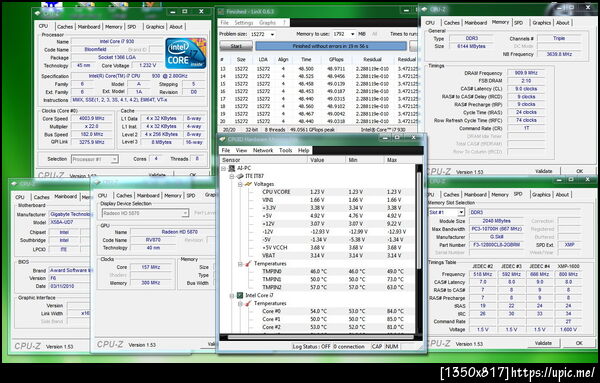Click LinX progress bar reading Finished without errors
Image resolution: width=600 pixels, height=383 pixels.
click(x=331, y=46)
